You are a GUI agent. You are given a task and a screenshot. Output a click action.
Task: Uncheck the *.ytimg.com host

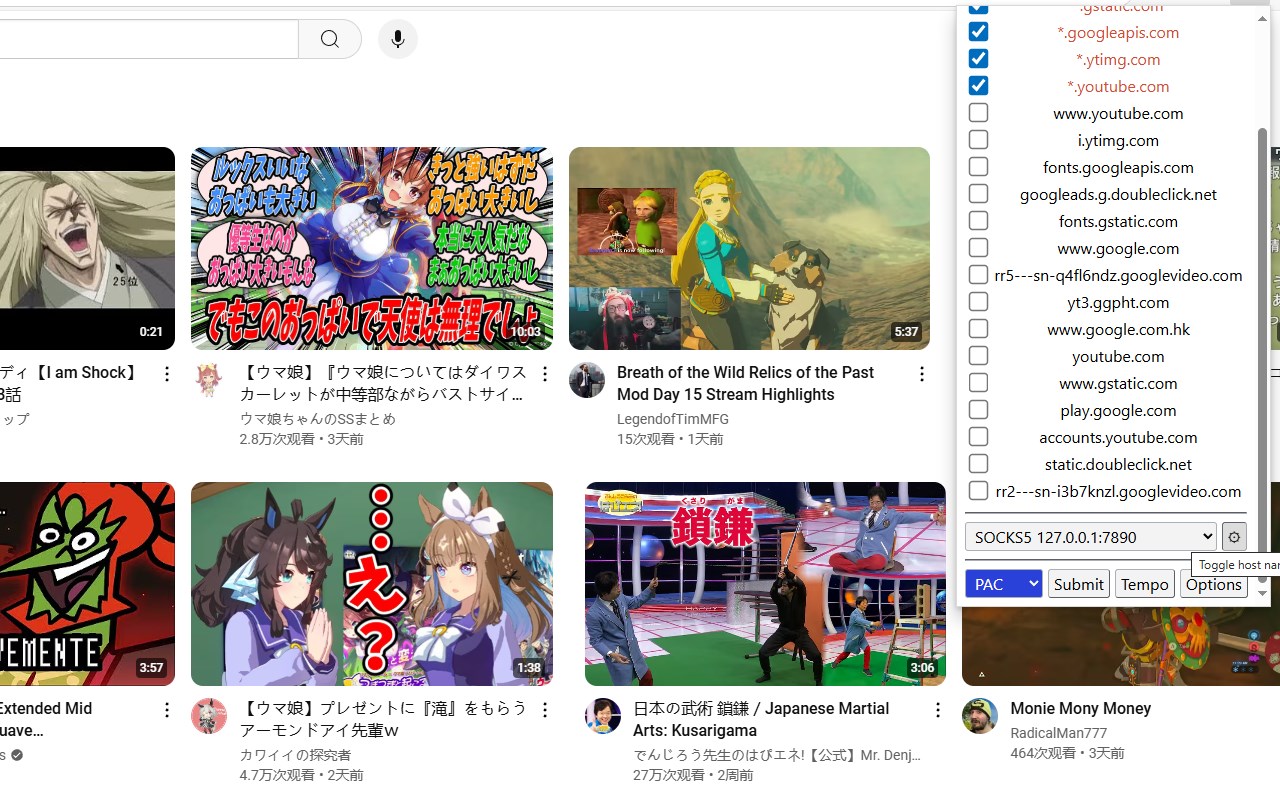coord(978,59)
